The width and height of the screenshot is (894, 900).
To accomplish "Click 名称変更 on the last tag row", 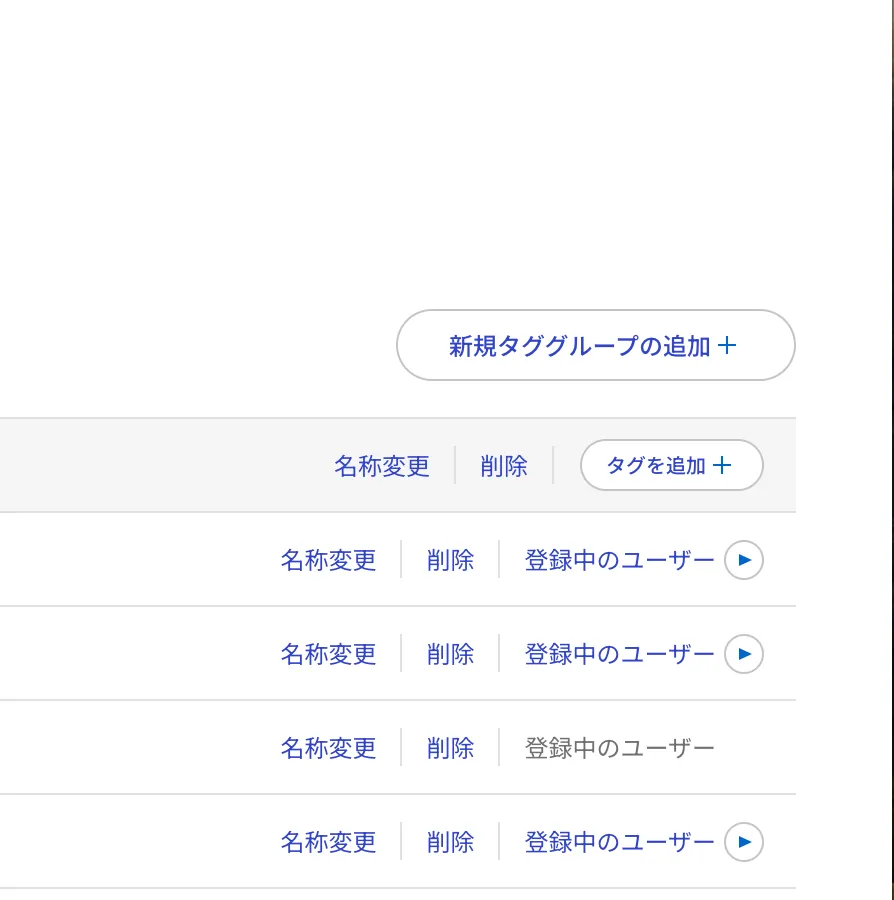I will 328,842.
